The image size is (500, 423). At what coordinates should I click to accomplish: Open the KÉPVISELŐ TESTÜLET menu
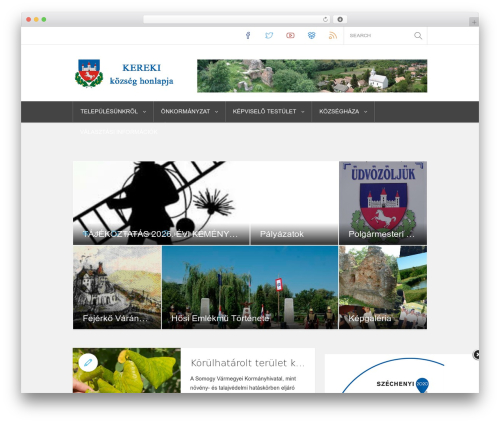coord(268,112)
